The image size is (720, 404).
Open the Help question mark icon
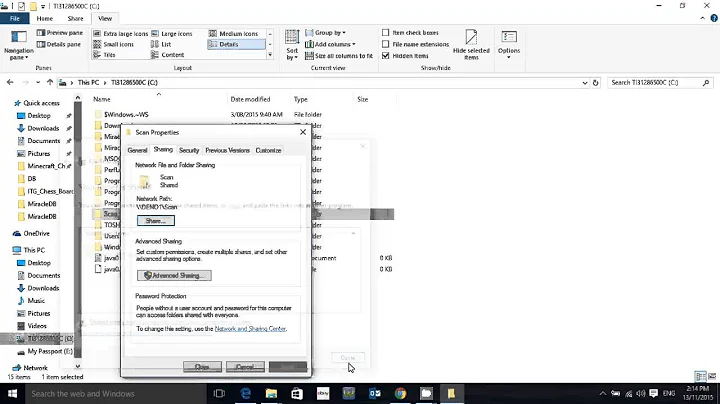tap(714, 18)
